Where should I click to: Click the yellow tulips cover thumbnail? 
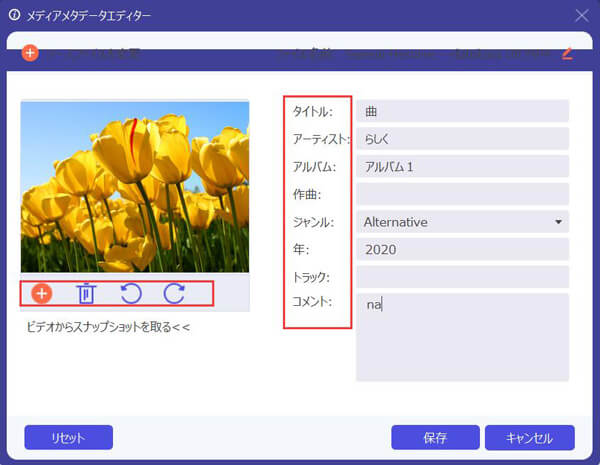point(135,186)
